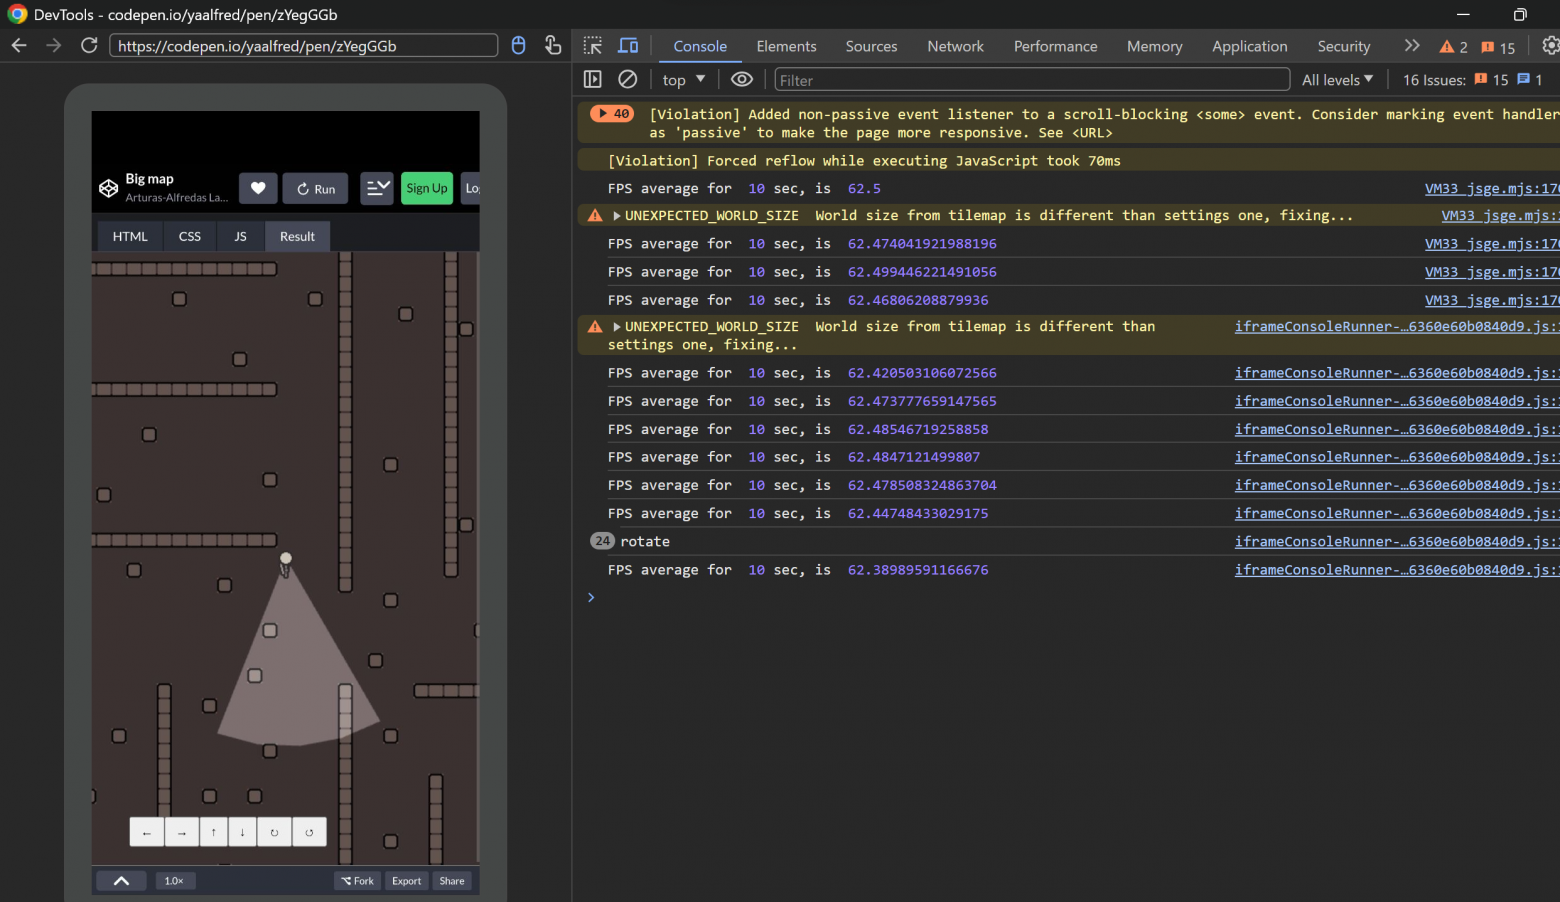Click the green Sign Up button
The width and height of the screenshot is (1560, 902).
(427, 188)
